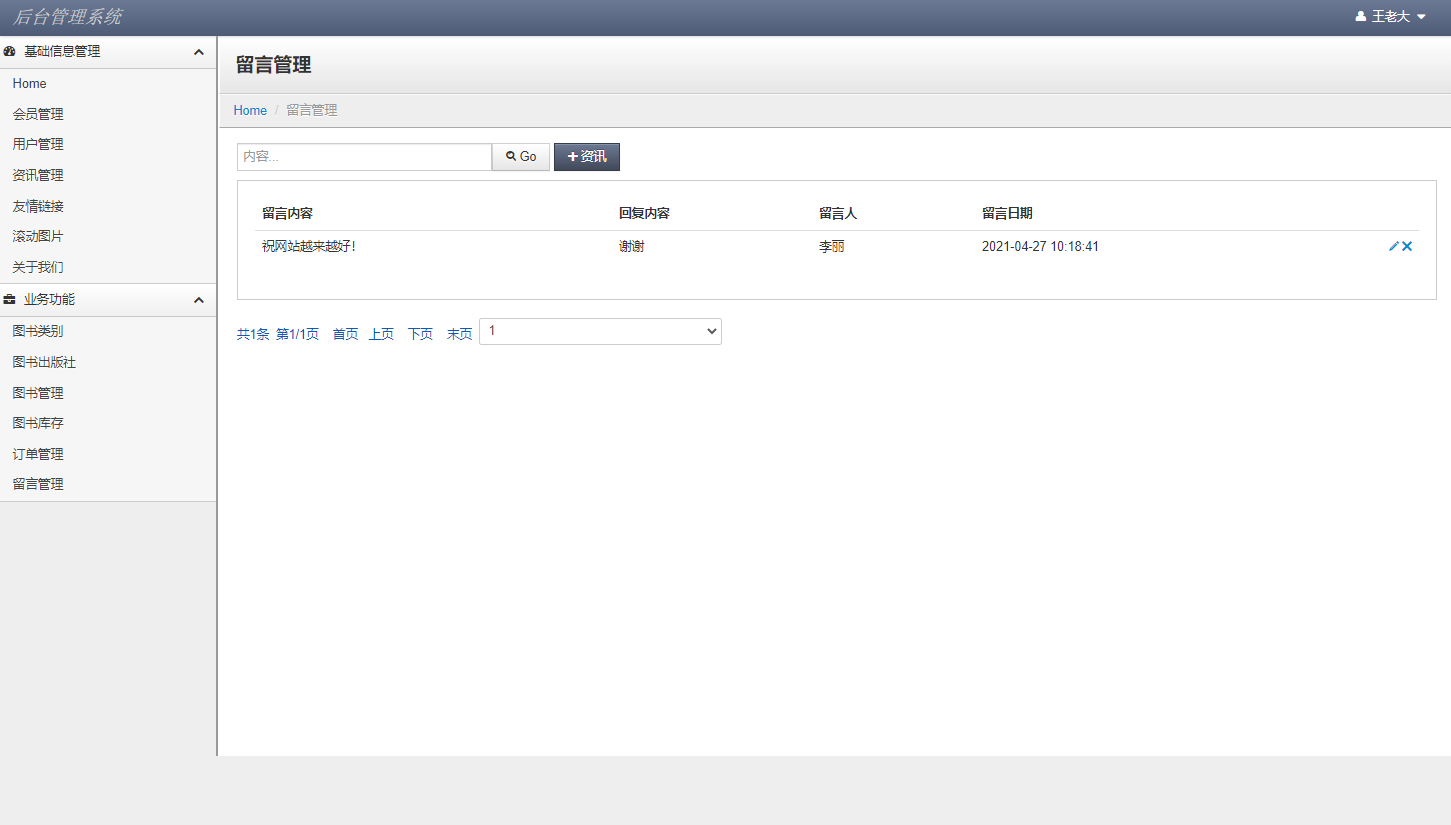This screenshot has width=1451, height=825.
Task: Open the page number selection combo box
Action: point(600,330)
